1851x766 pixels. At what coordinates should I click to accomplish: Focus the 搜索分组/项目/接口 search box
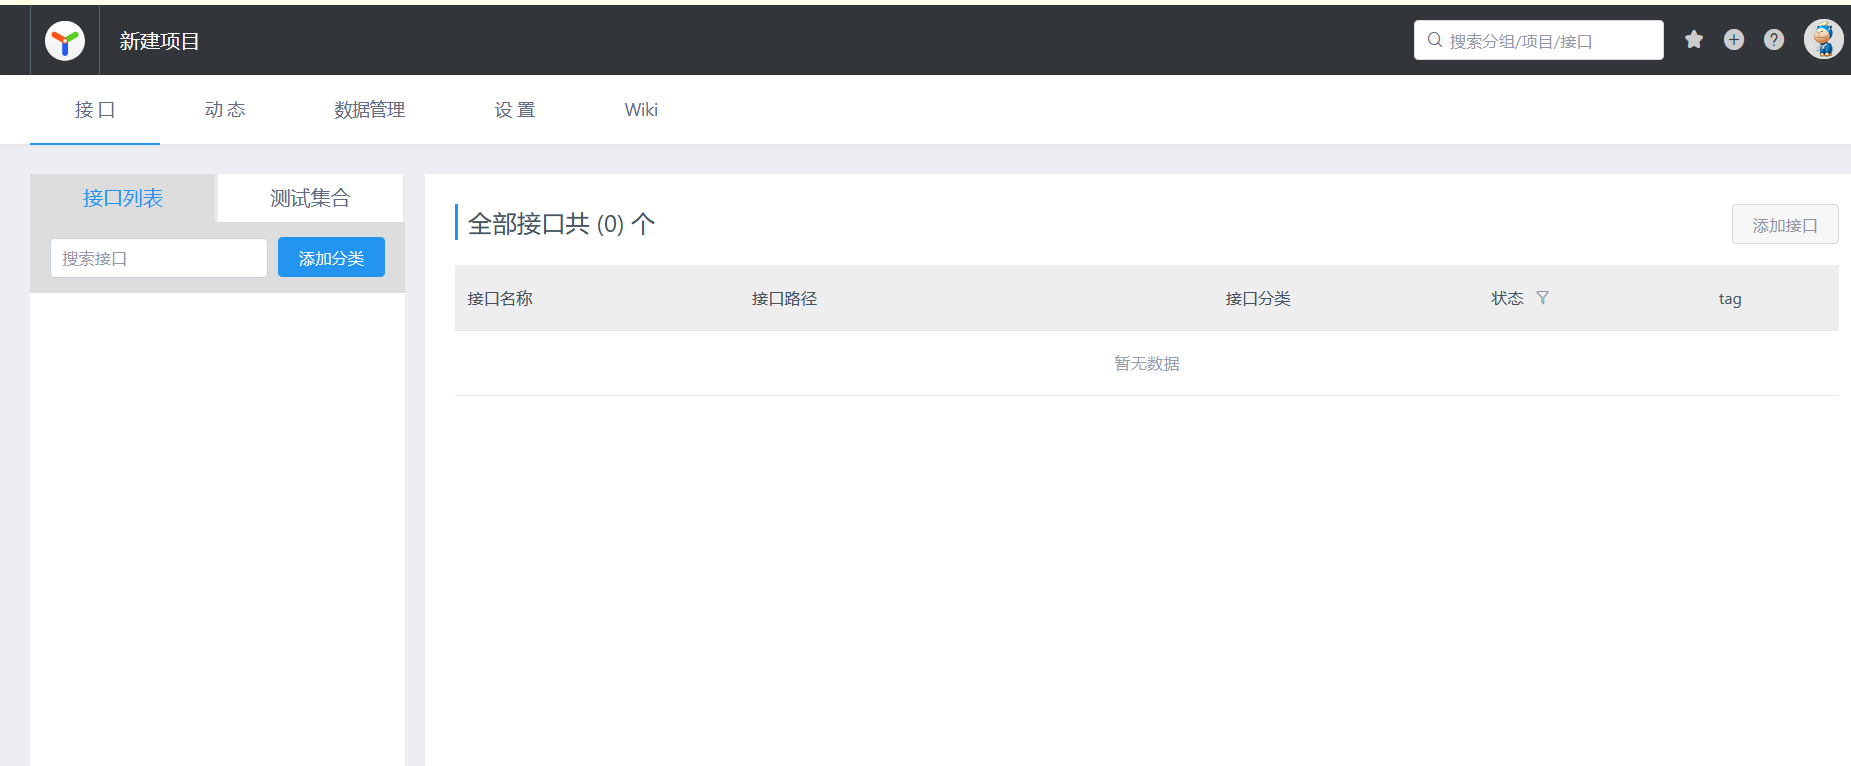1539,40
